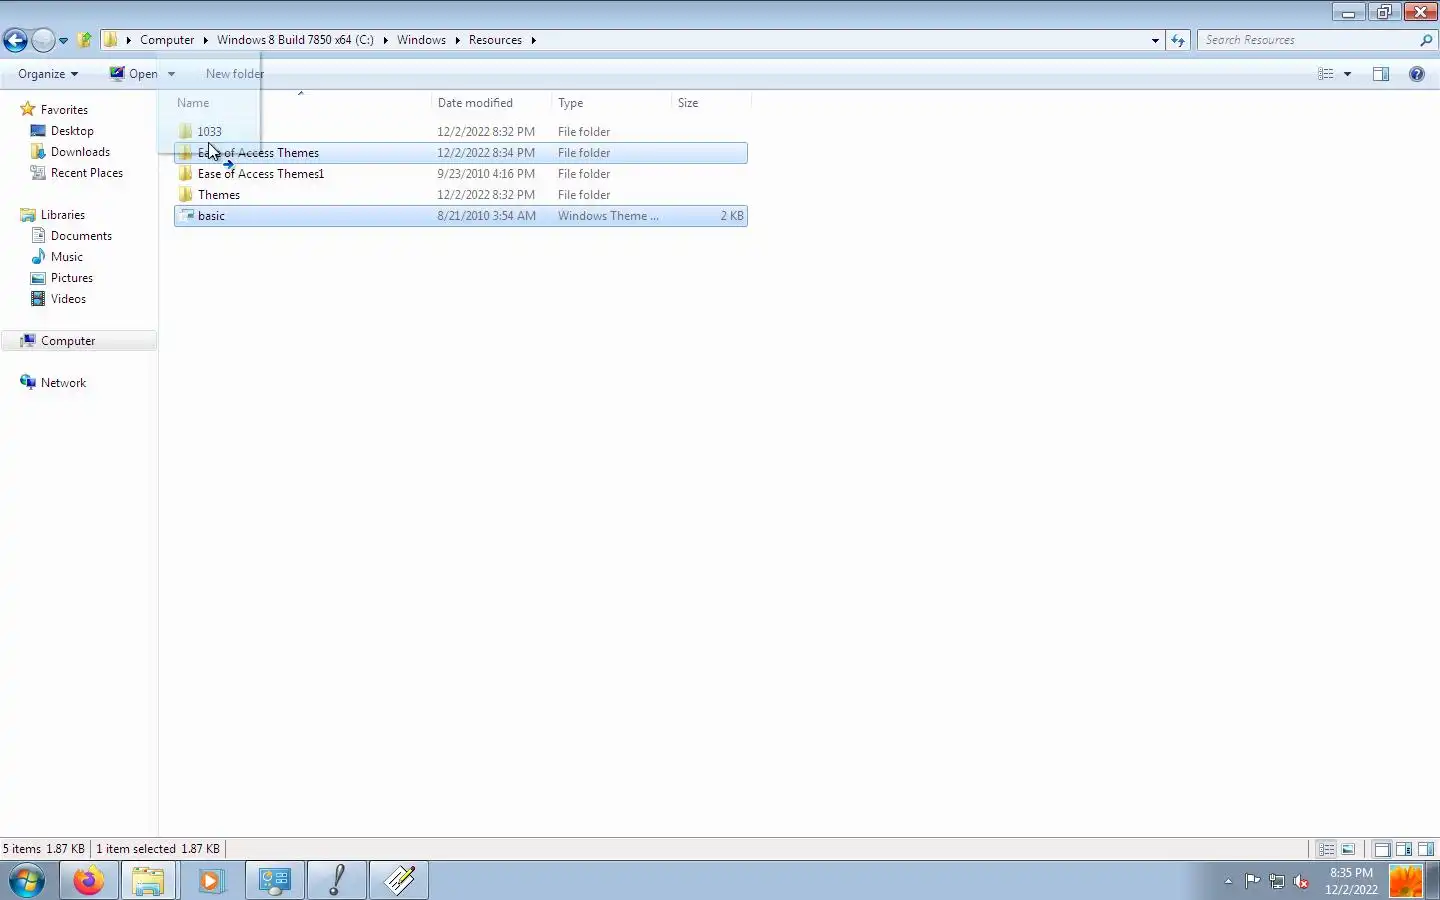Image resolution: width=1440 pixels, height=900 pixels.
Task: Open the recent pages dropdown arrow
Action: click(63, 41)
